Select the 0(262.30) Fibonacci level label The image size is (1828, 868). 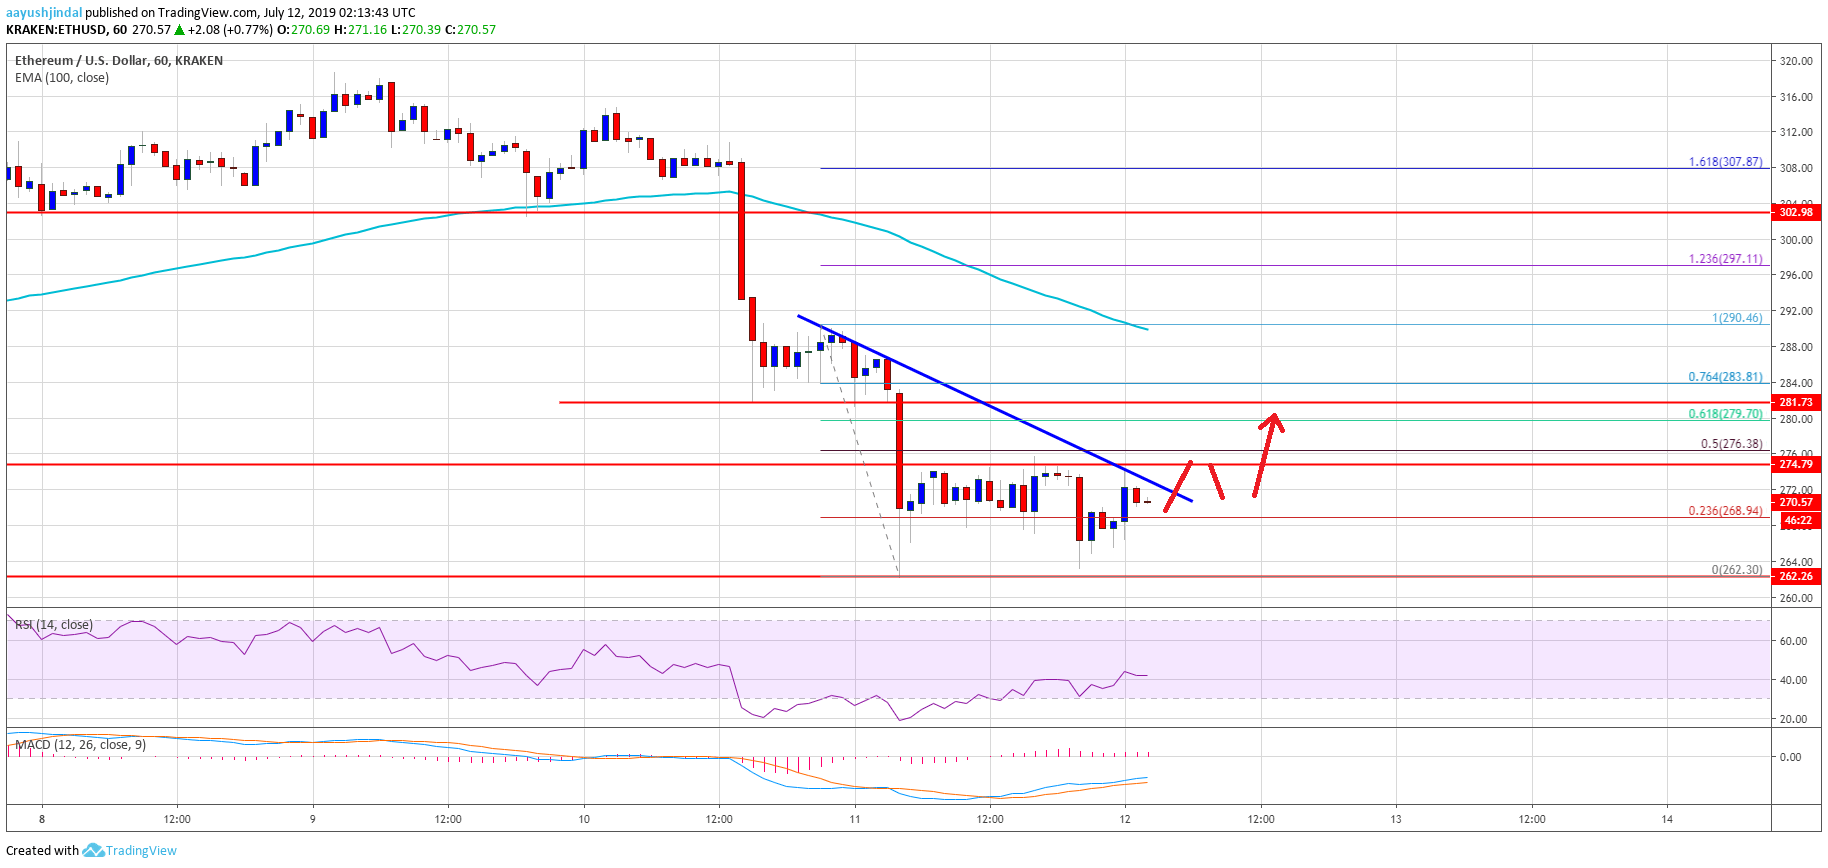click(1737, 570)
